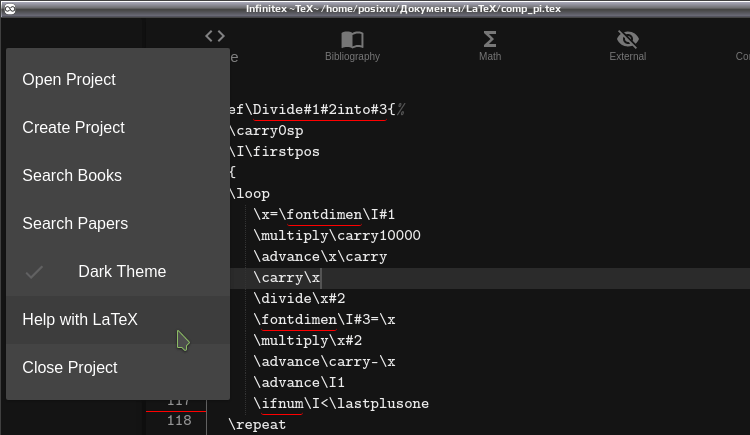Click the \fontdimen\I#3=\x line

pyautogui.click(x=324, y=320)
